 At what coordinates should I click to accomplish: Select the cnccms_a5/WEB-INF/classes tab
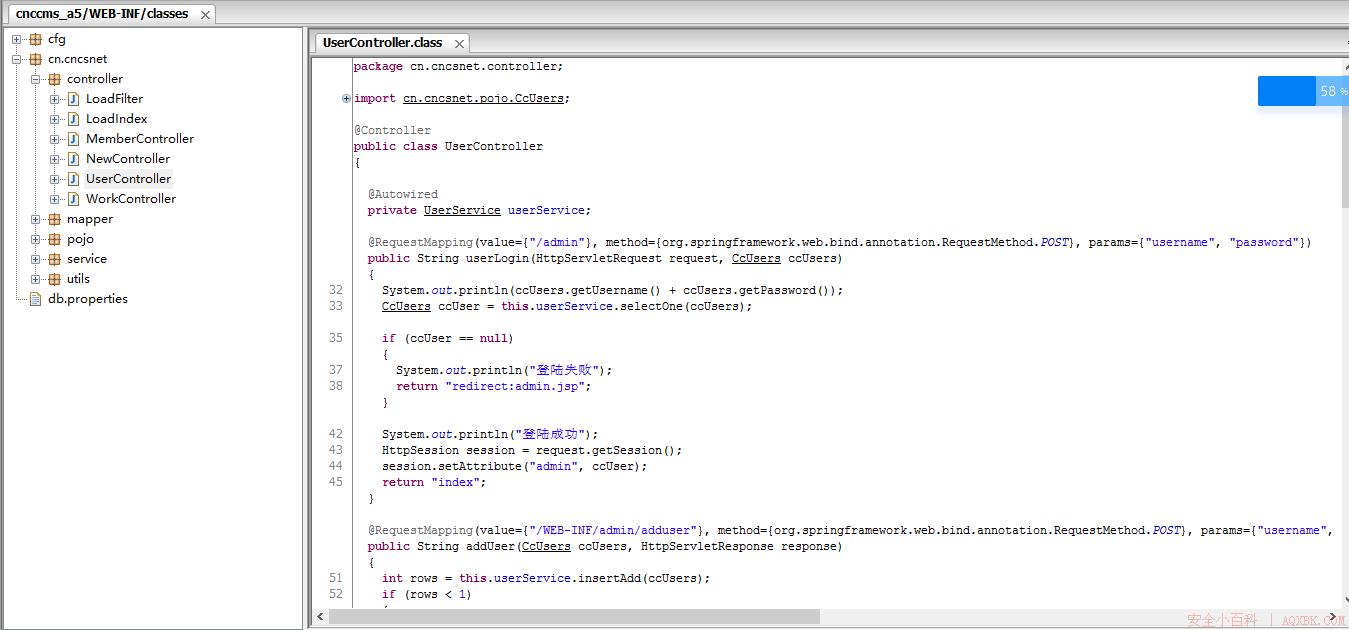pyautogui.click(x=102, y=14)
